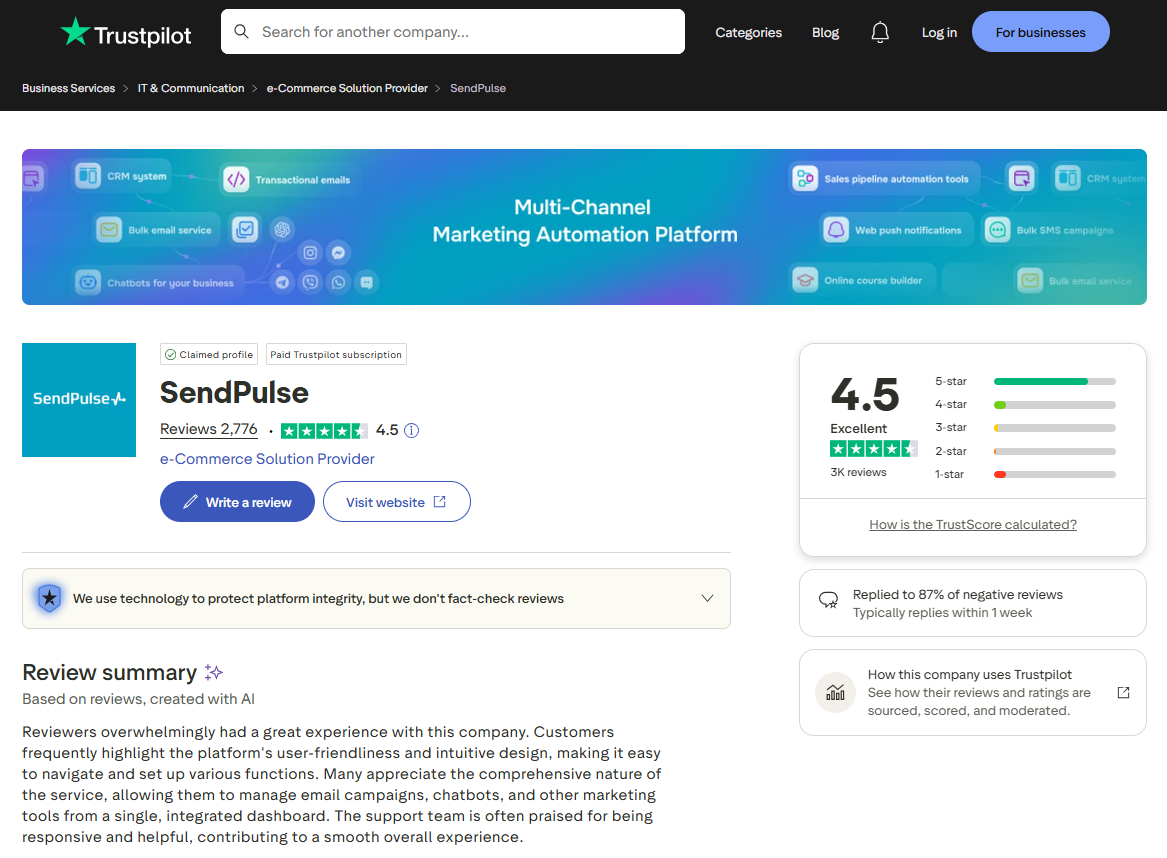Click the shield star icon on integrity banner
1167x858 pixels.
(x=49, y=598)
